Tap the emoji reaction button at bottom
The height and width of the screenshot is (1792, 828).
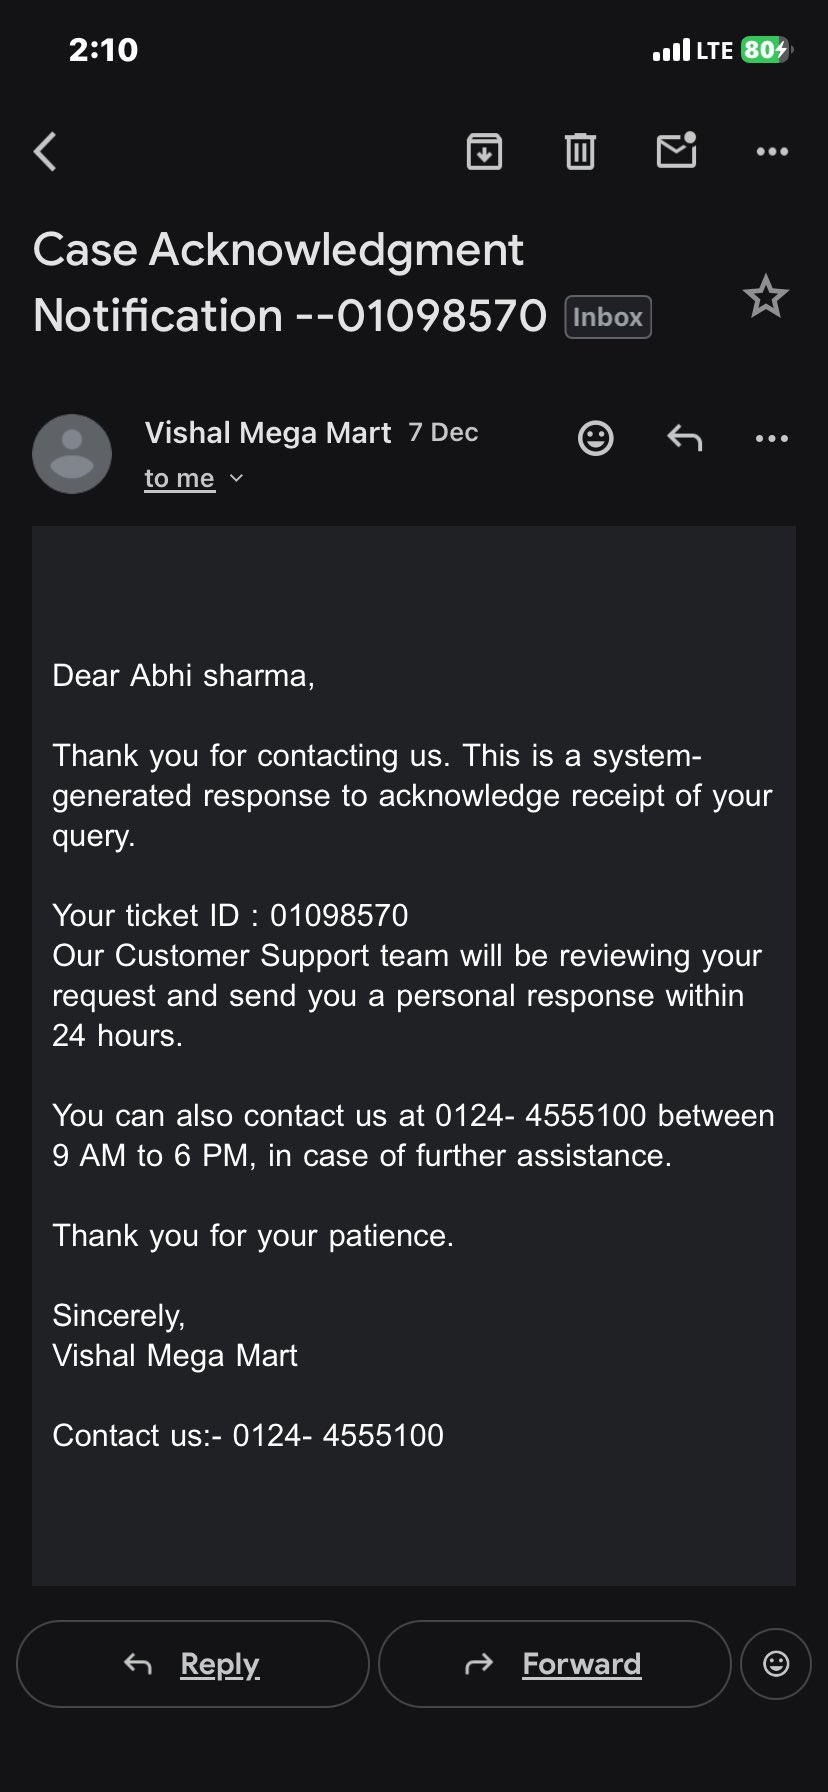pyautogui.click(x=776, y=1664)
